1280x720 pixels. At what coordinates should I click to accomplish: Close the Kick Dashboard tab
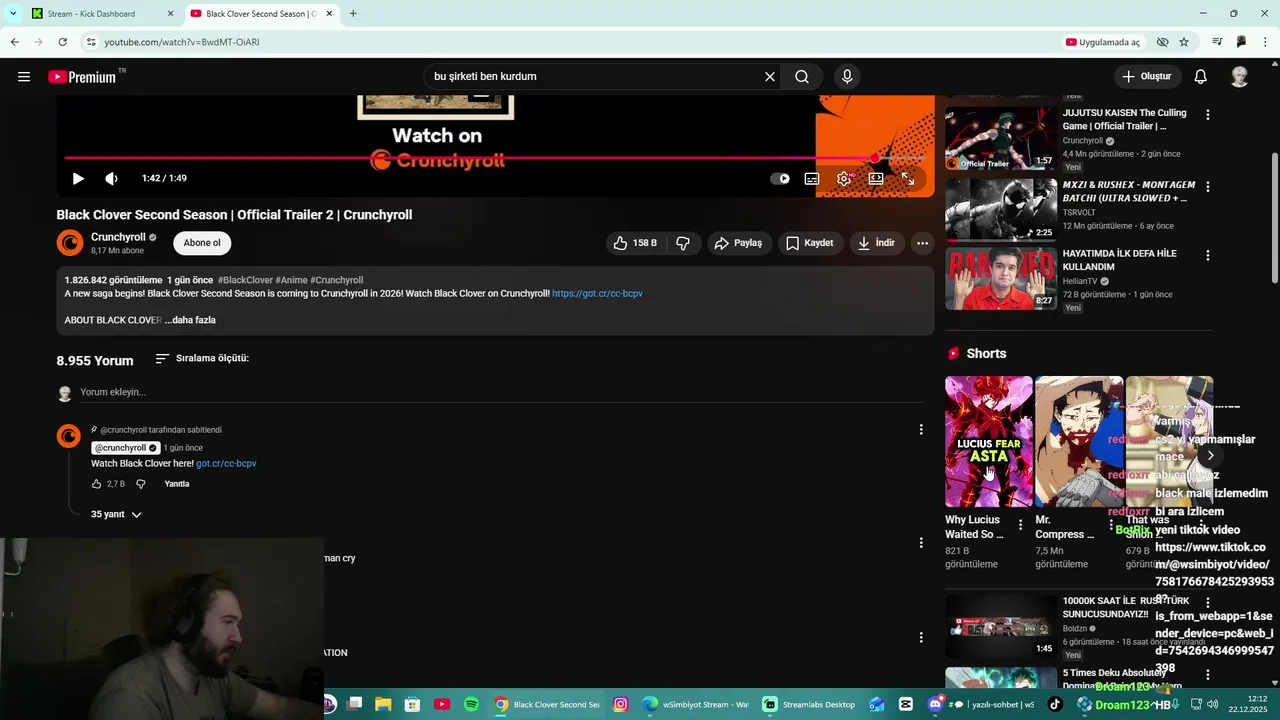tap(170, 14)
